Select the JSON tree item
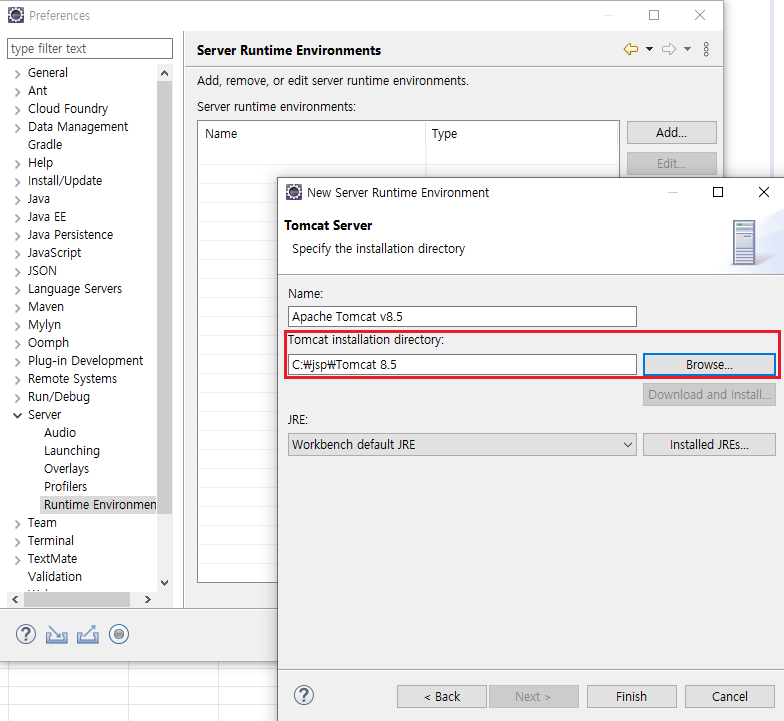Image resolution: width=784 pixels, height=721 pixels. click(x=42, y=270)
